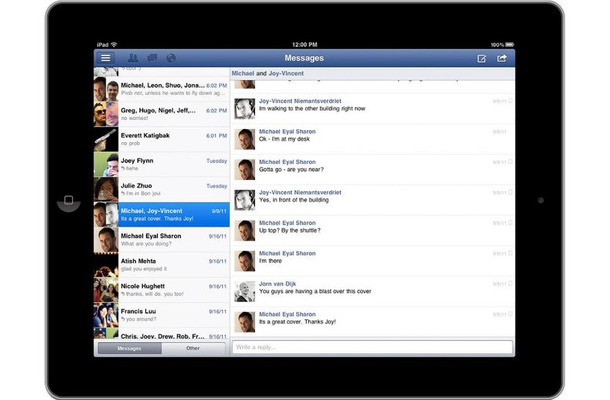Image resolution: width=610 pixels, height=400 pixels.
Task: Open the Greg, Hugo, Nigel, Jeff conversation
Action: click(162, 114)
